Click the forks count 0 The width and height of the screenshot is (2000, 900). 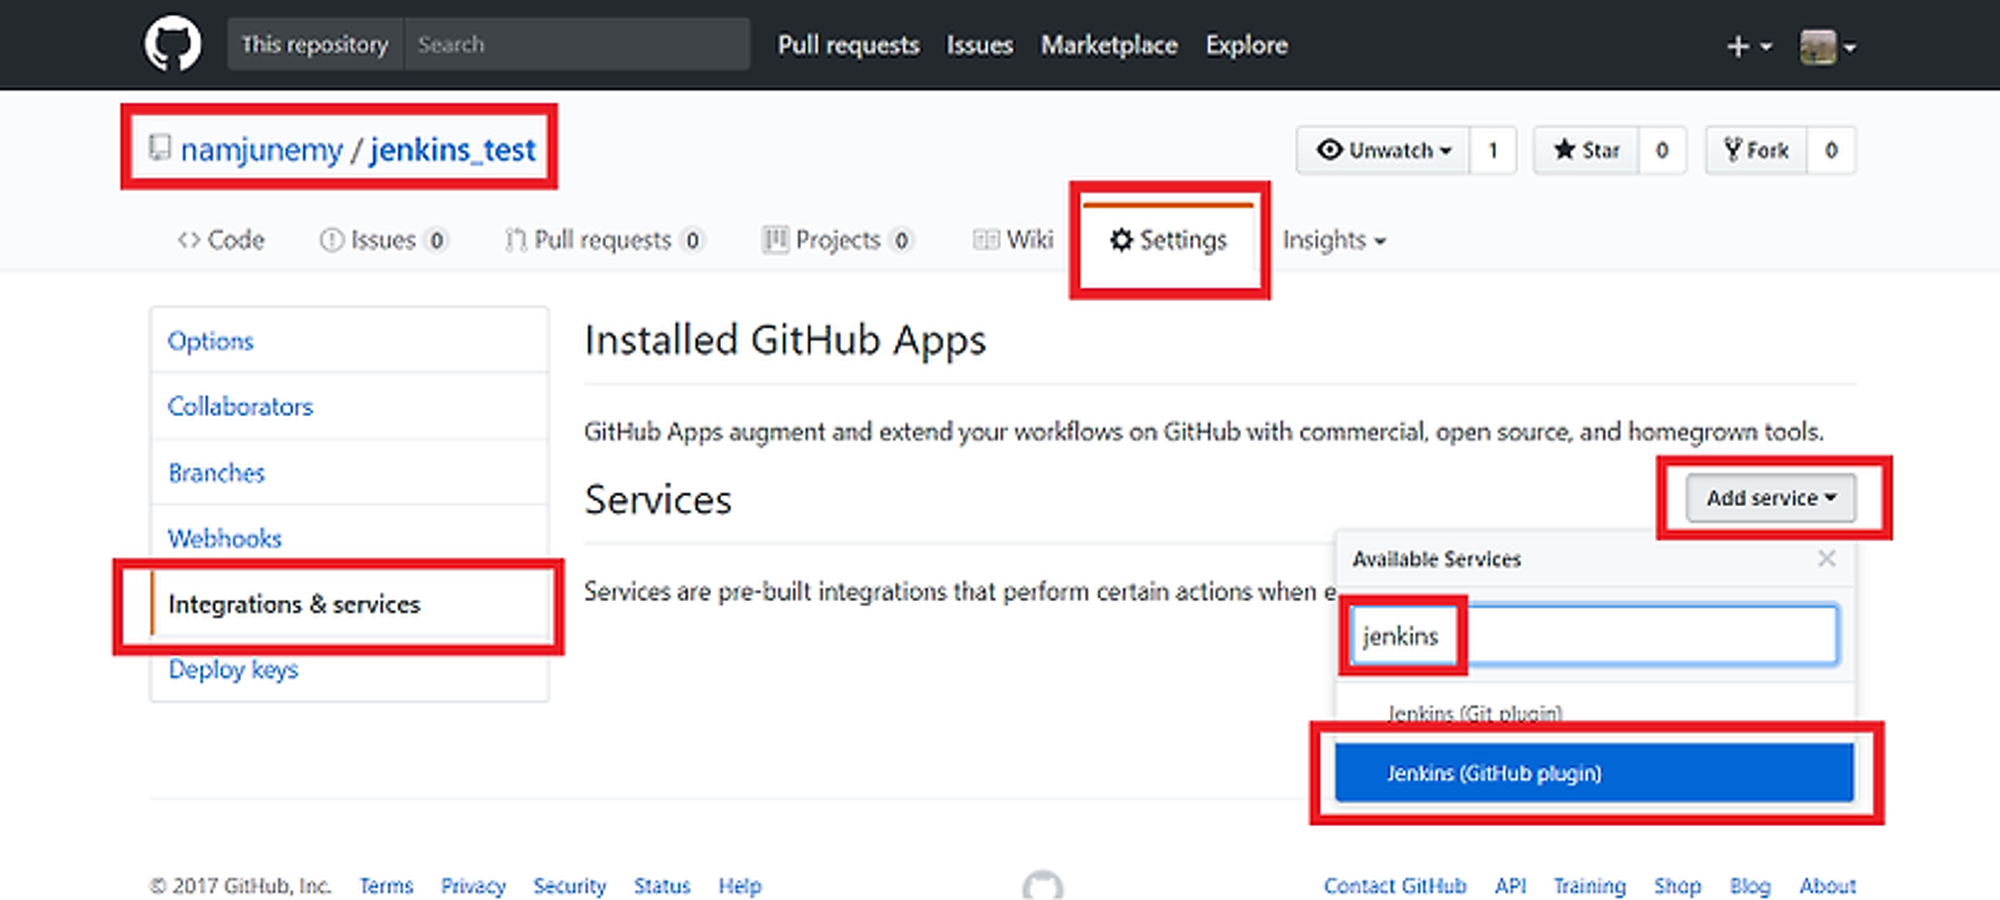(x=1831, y=150)
